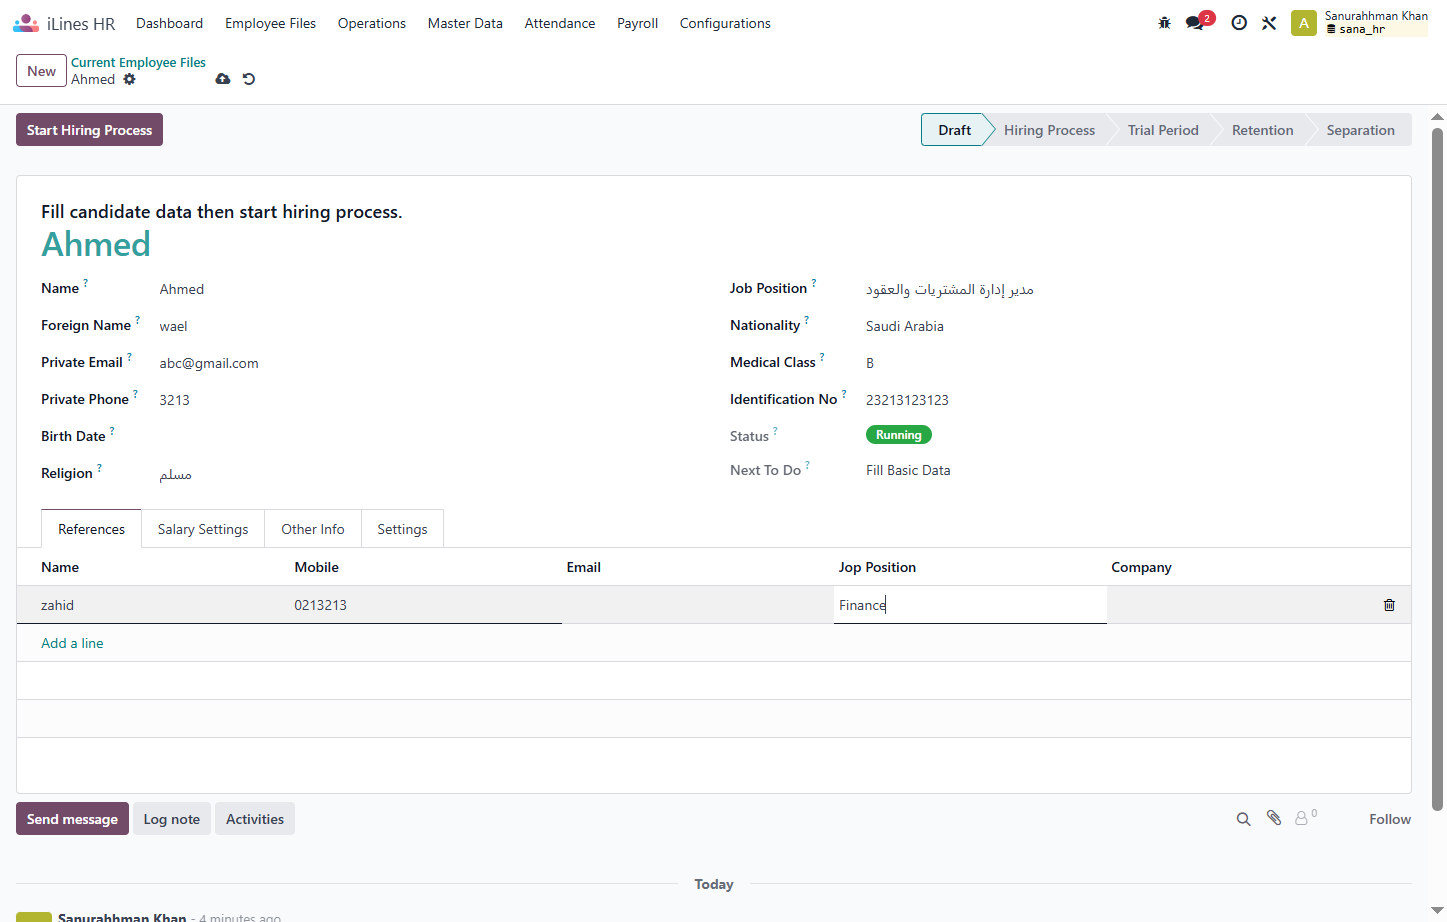Discard changes with the undo arrow icon

[249, 79]
